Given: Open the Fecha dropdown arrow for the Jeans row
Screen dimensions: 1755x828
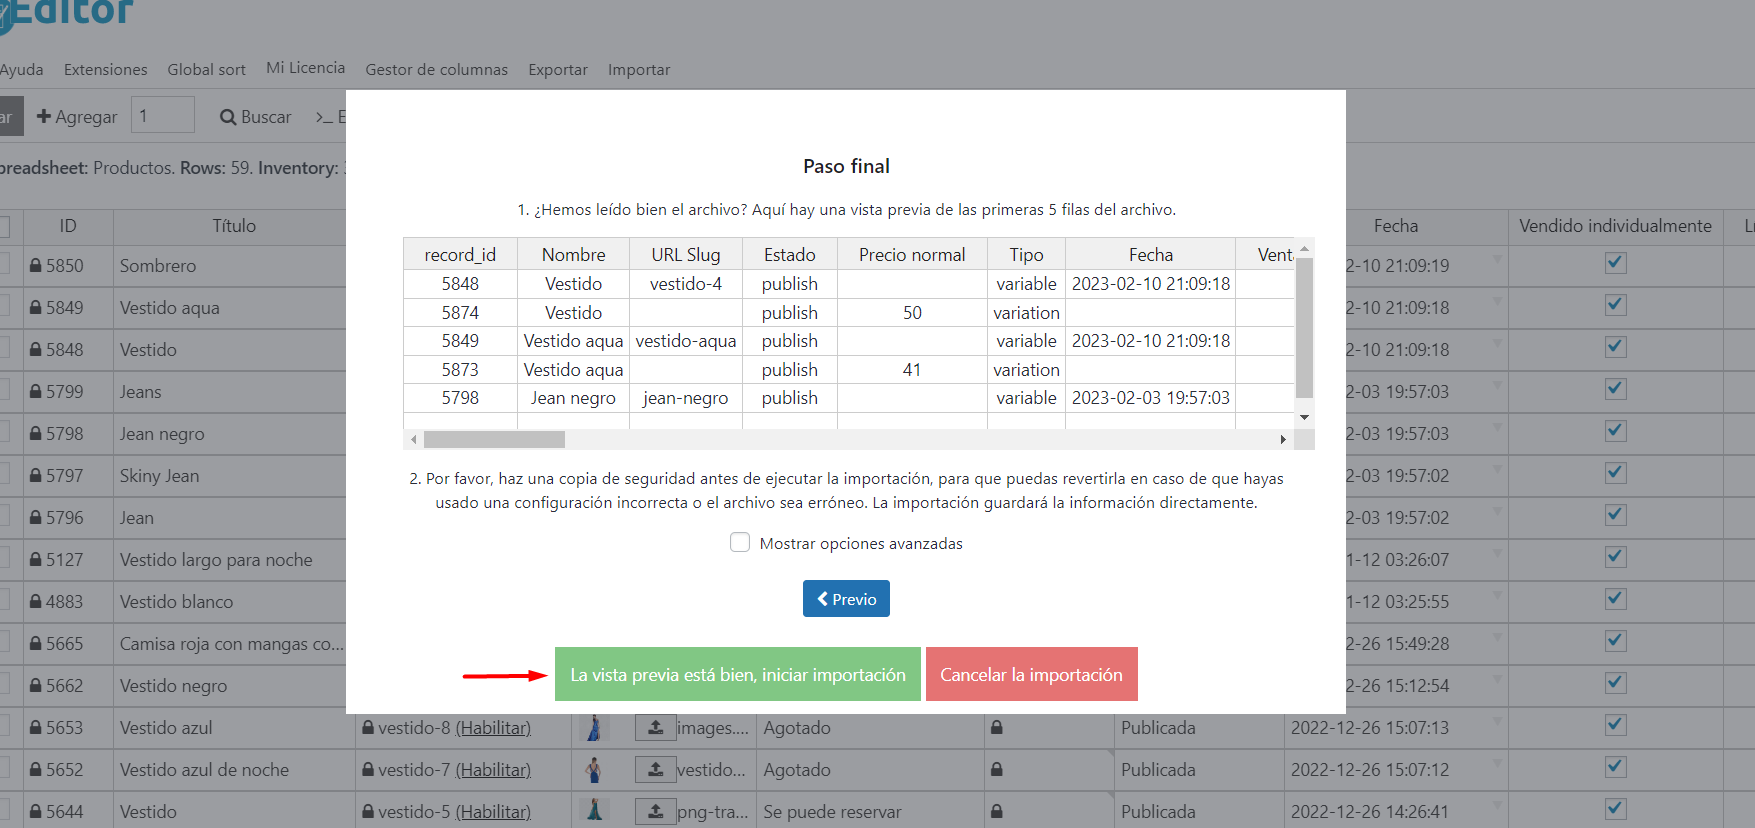Looking at the screenshot, I should pos(1497,385).
